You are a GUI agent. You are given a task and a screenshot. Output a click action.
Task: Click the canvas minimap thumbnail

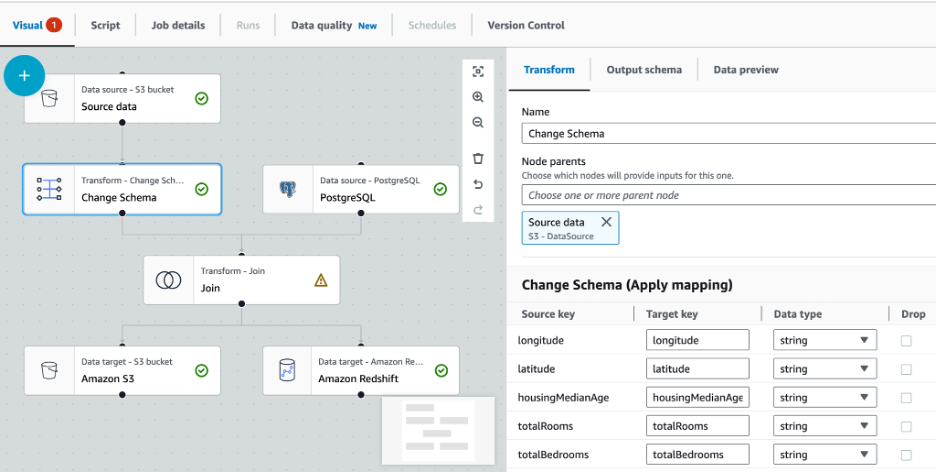(x=438, y=431)
